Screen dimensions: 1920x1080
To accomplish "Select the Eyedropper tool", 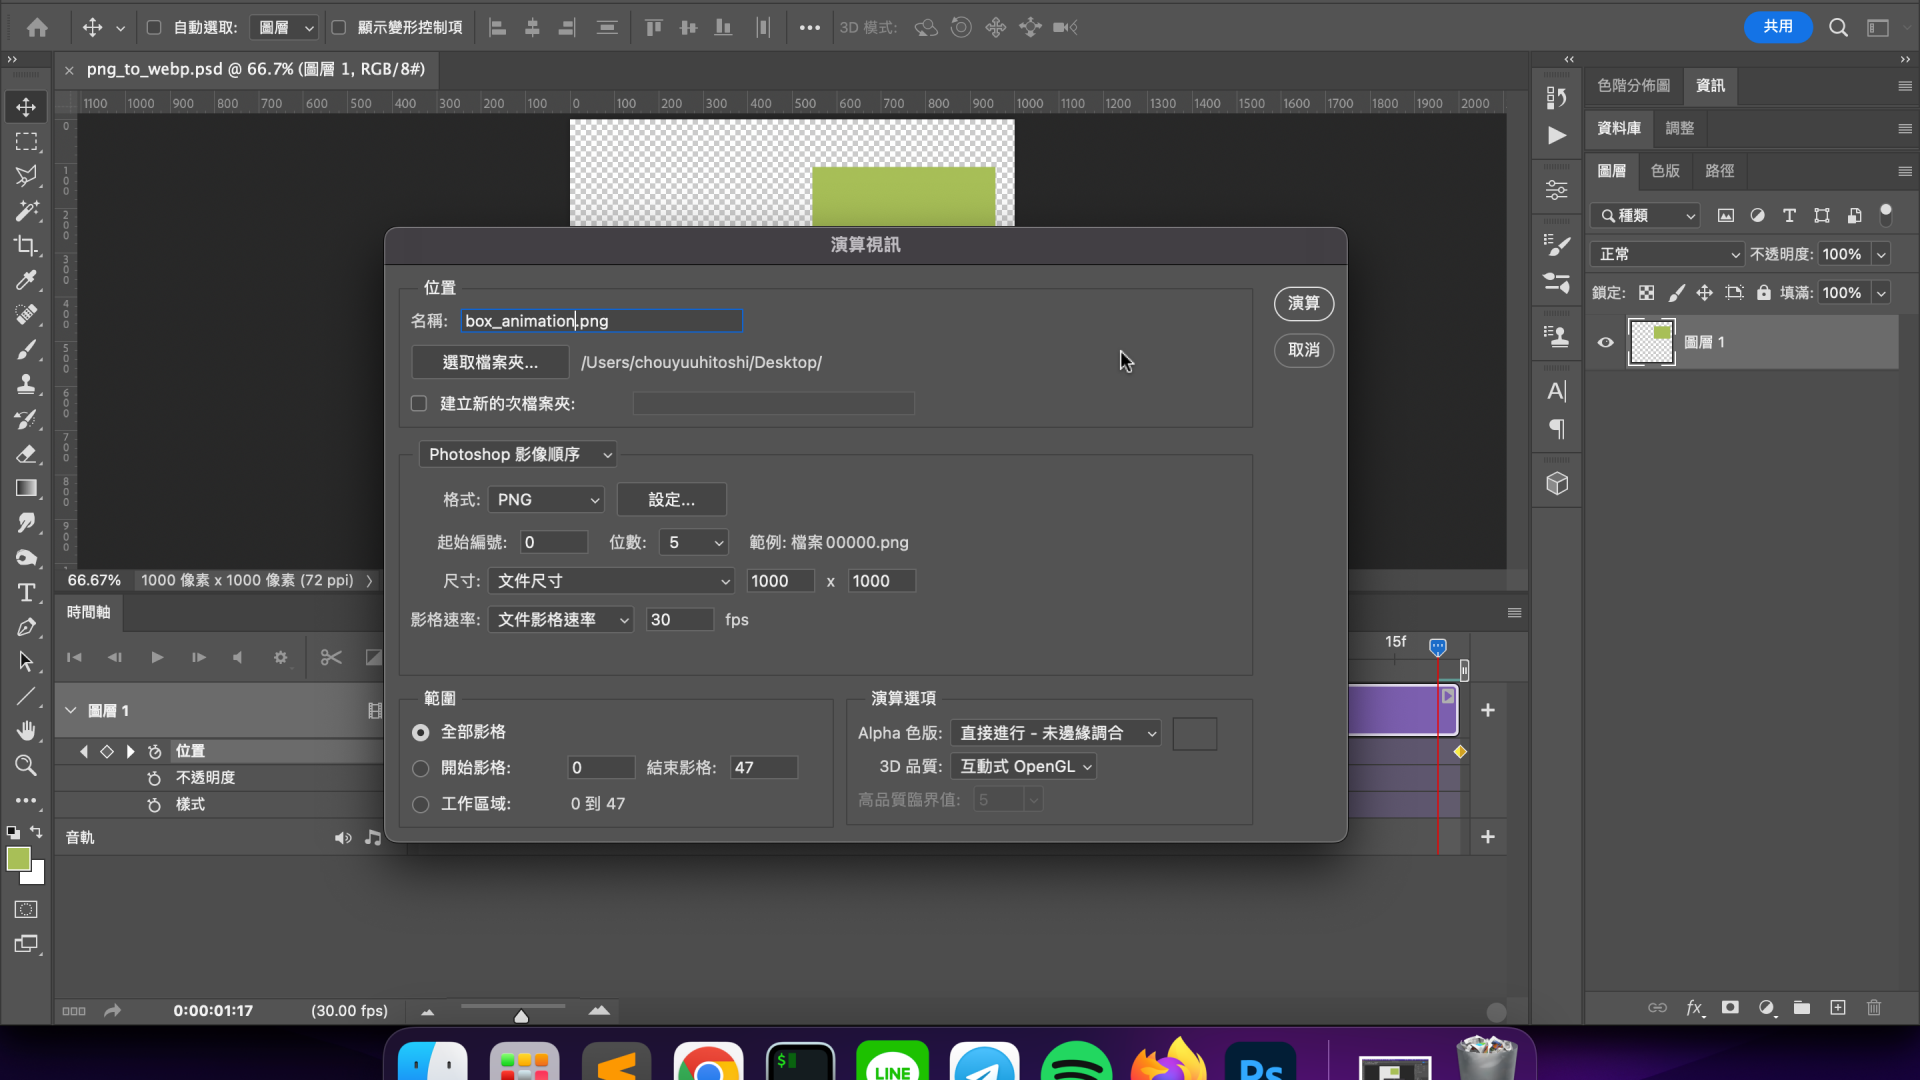I will coord(26,280).
